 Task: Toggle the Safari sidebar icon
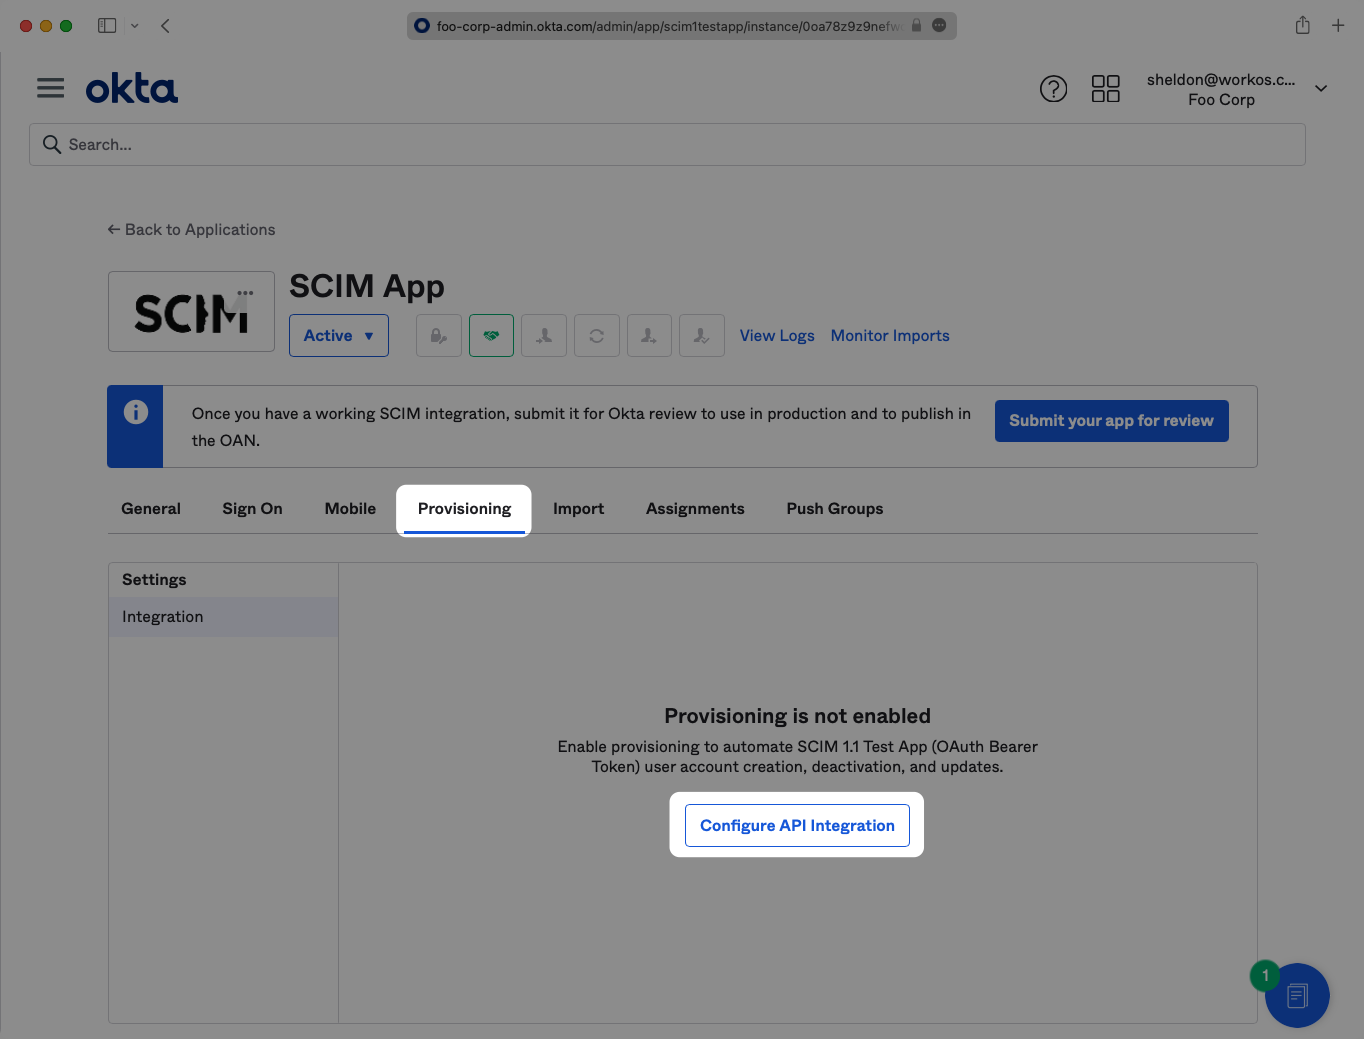(107, 26)
